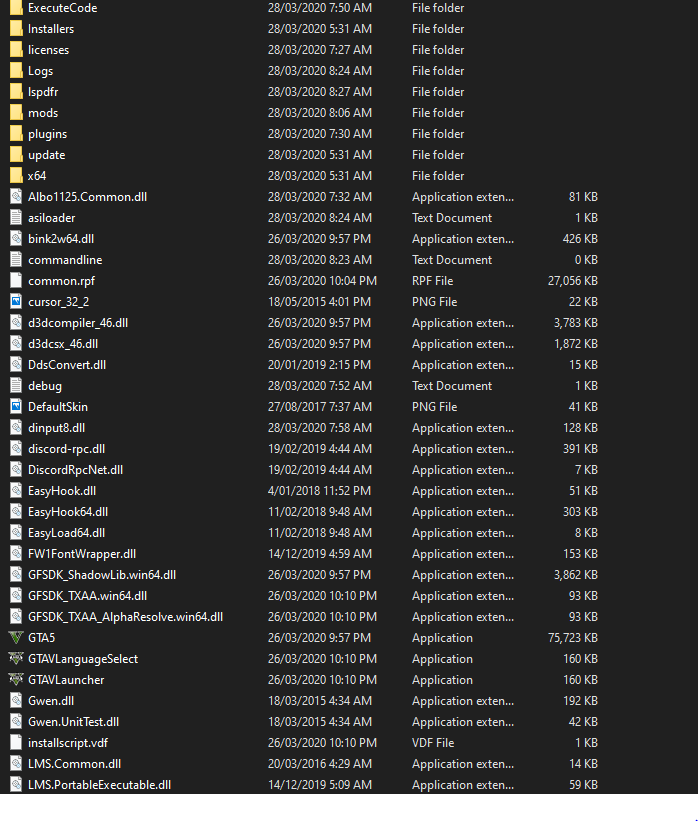The height and width of the screenshot is (821, 698).
Task: Select the DdsConvert.dll file name
Action: 67,364
